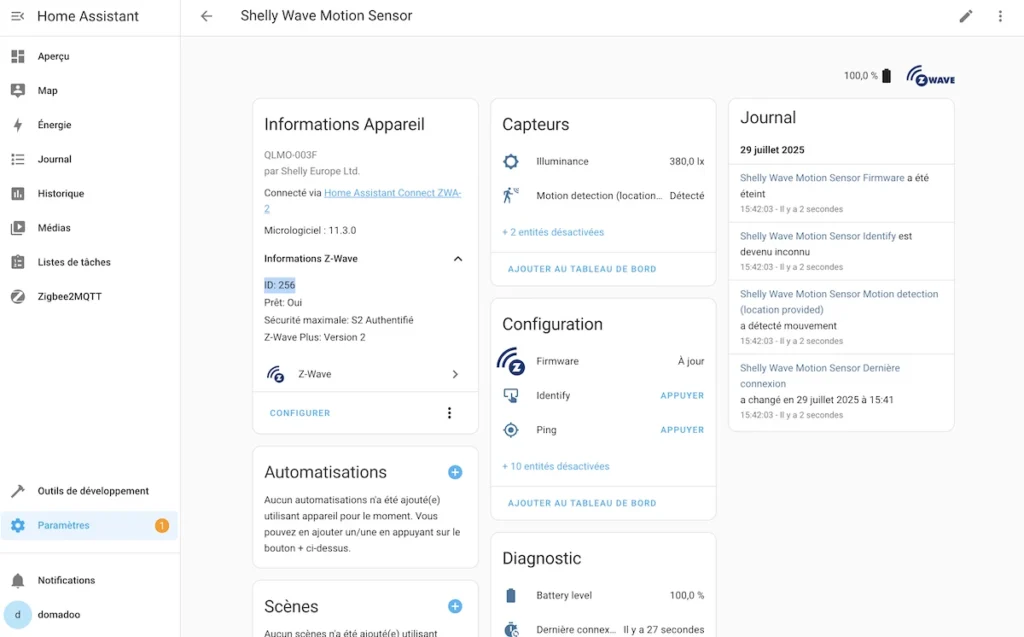Image resolution: width=1024 pixels, height=637 pixels.
Task: Open Aperçu in the sidebar
Action: coord(90,56)
